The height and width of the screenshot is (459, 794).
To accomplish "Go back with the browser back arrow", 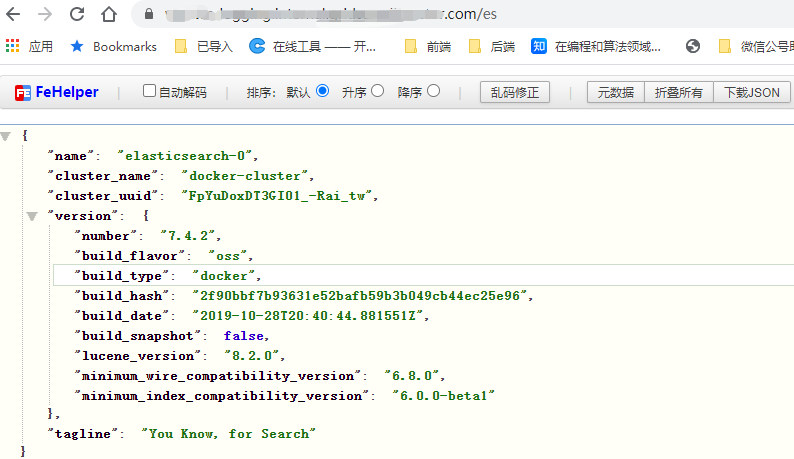I will point(13,14).
